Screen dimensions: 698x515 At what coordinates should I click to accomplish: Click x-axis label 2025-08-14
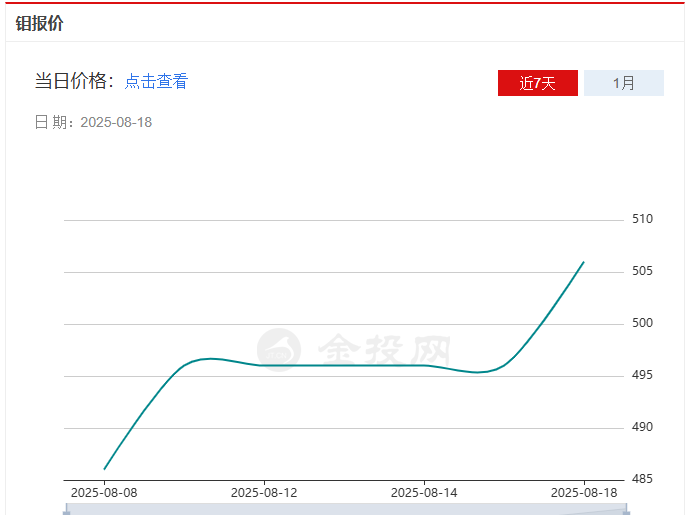pyautogui.click(x=424, y=493)
